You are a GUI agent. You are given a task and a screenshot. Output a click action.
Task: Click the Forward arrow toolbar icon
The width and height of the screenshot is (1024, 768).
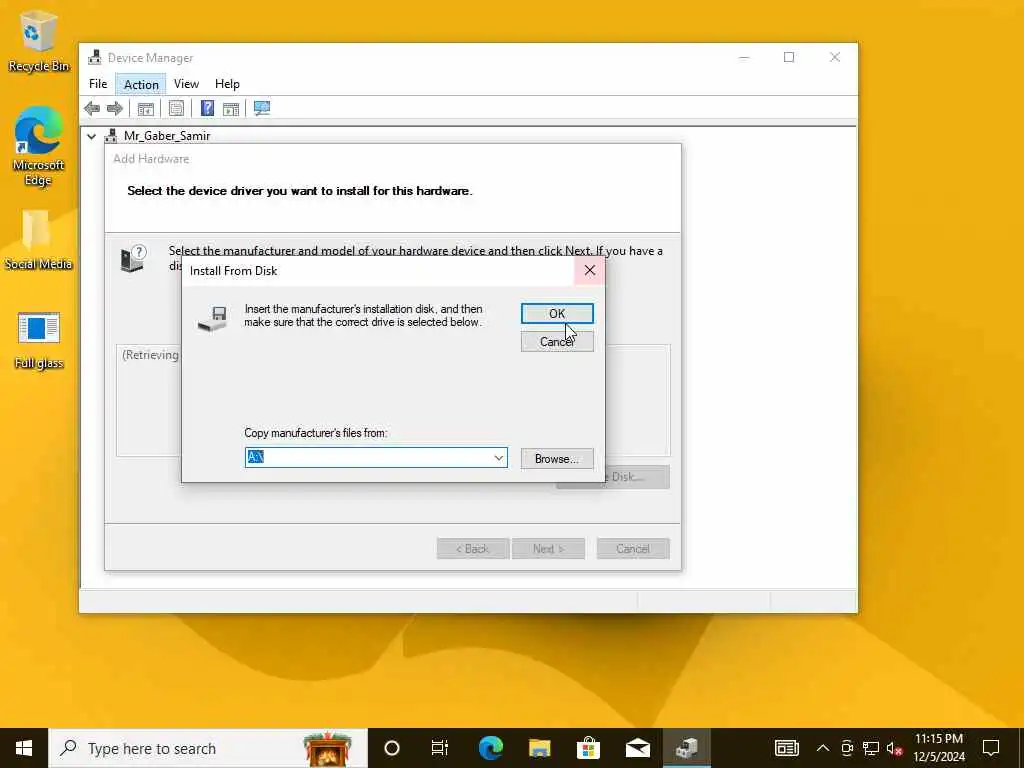coord(115,108)
